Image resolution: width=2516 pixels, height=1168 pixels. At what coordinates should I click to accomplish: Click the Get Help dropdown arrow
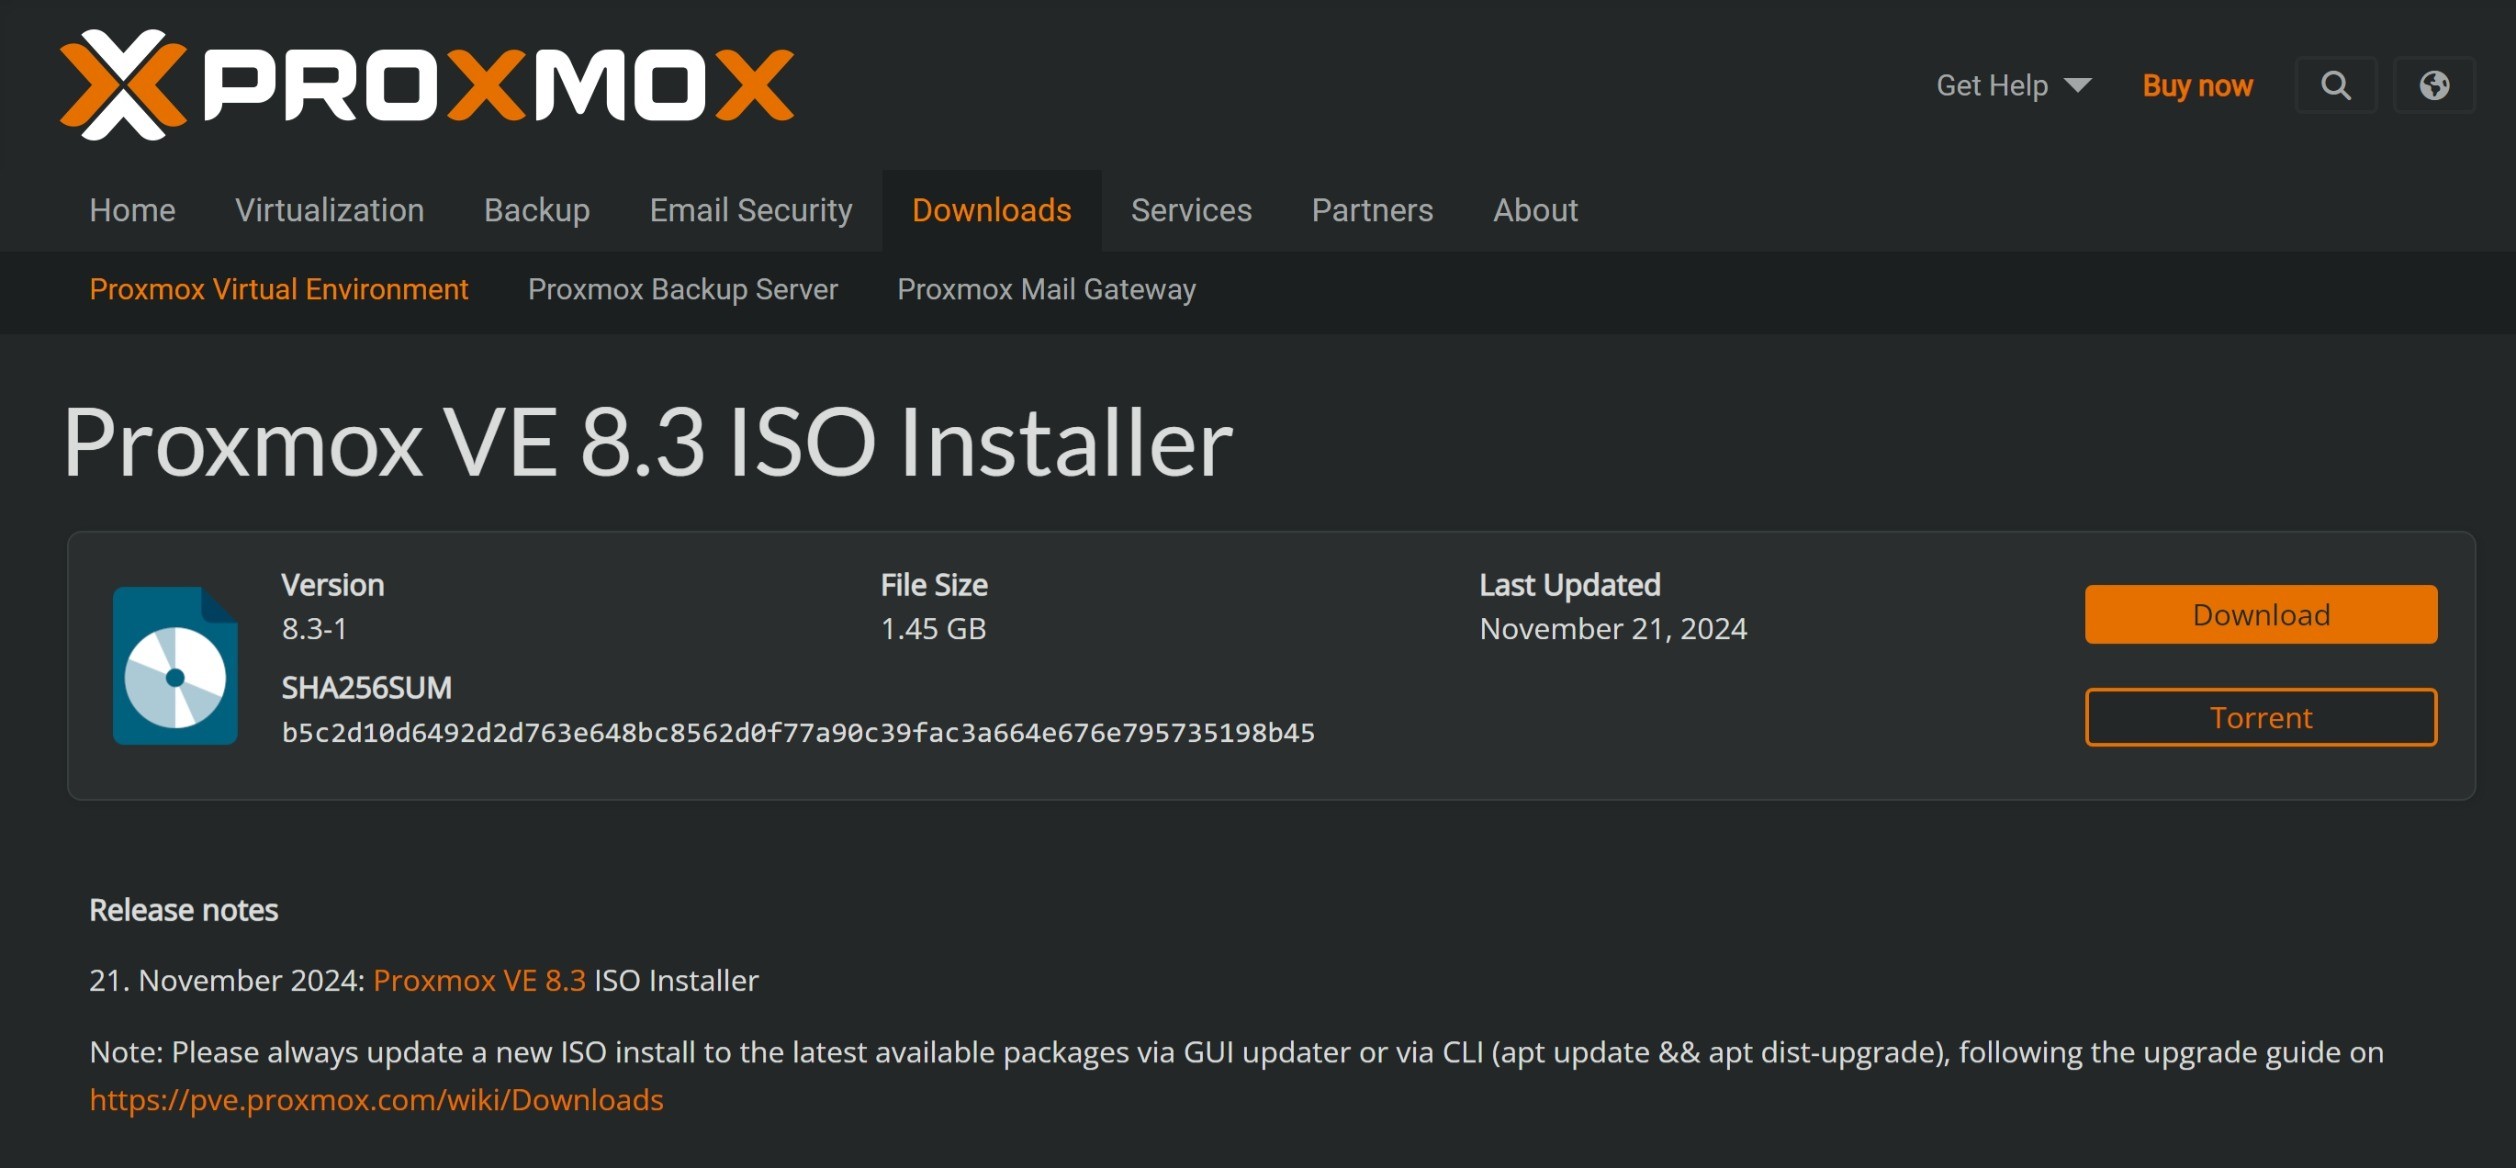click(2077, 85)
